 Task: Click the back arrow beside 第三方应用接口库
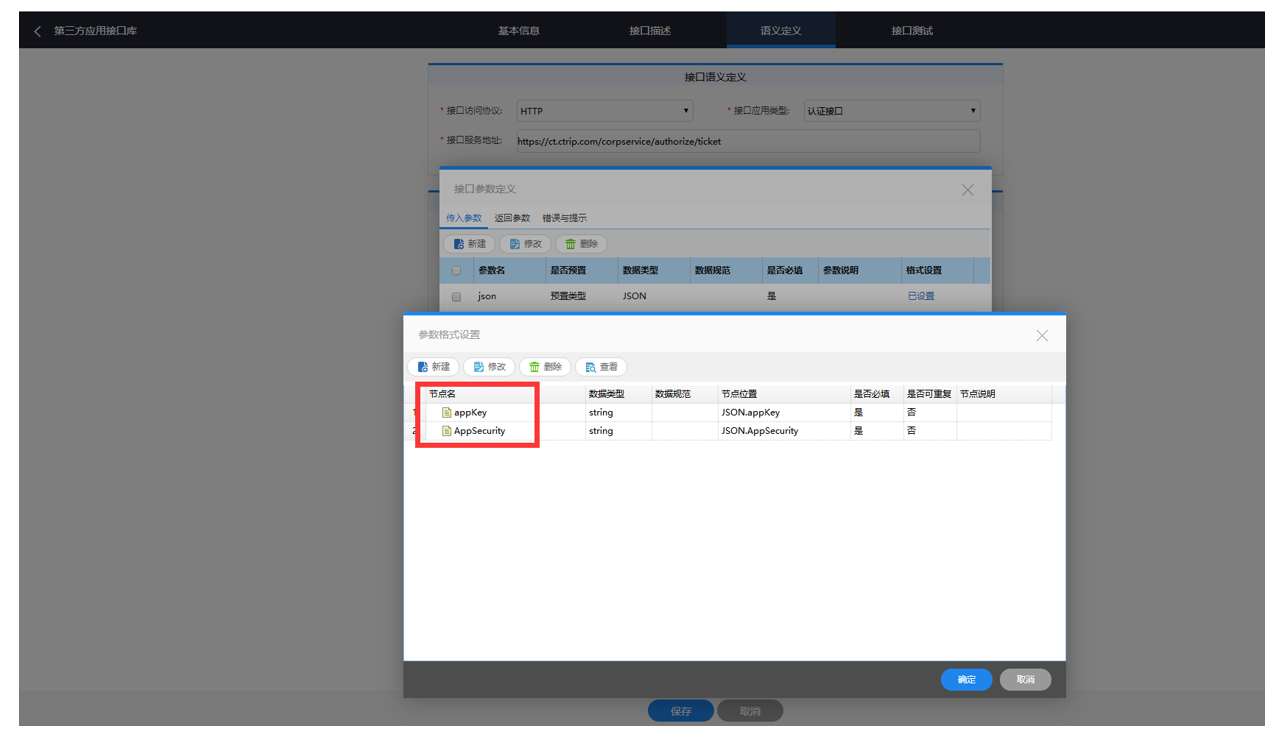[38, 31]
